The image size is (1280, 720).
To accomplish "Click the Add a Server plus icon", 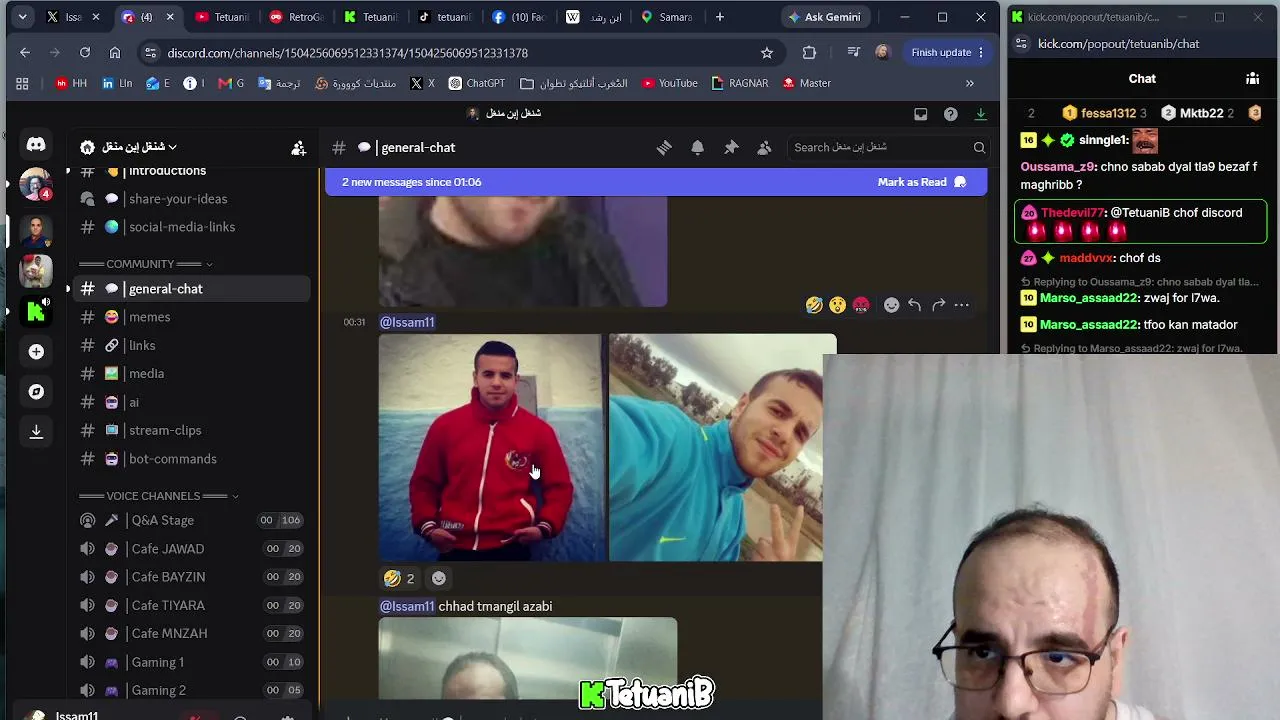I will coord(36,352).
